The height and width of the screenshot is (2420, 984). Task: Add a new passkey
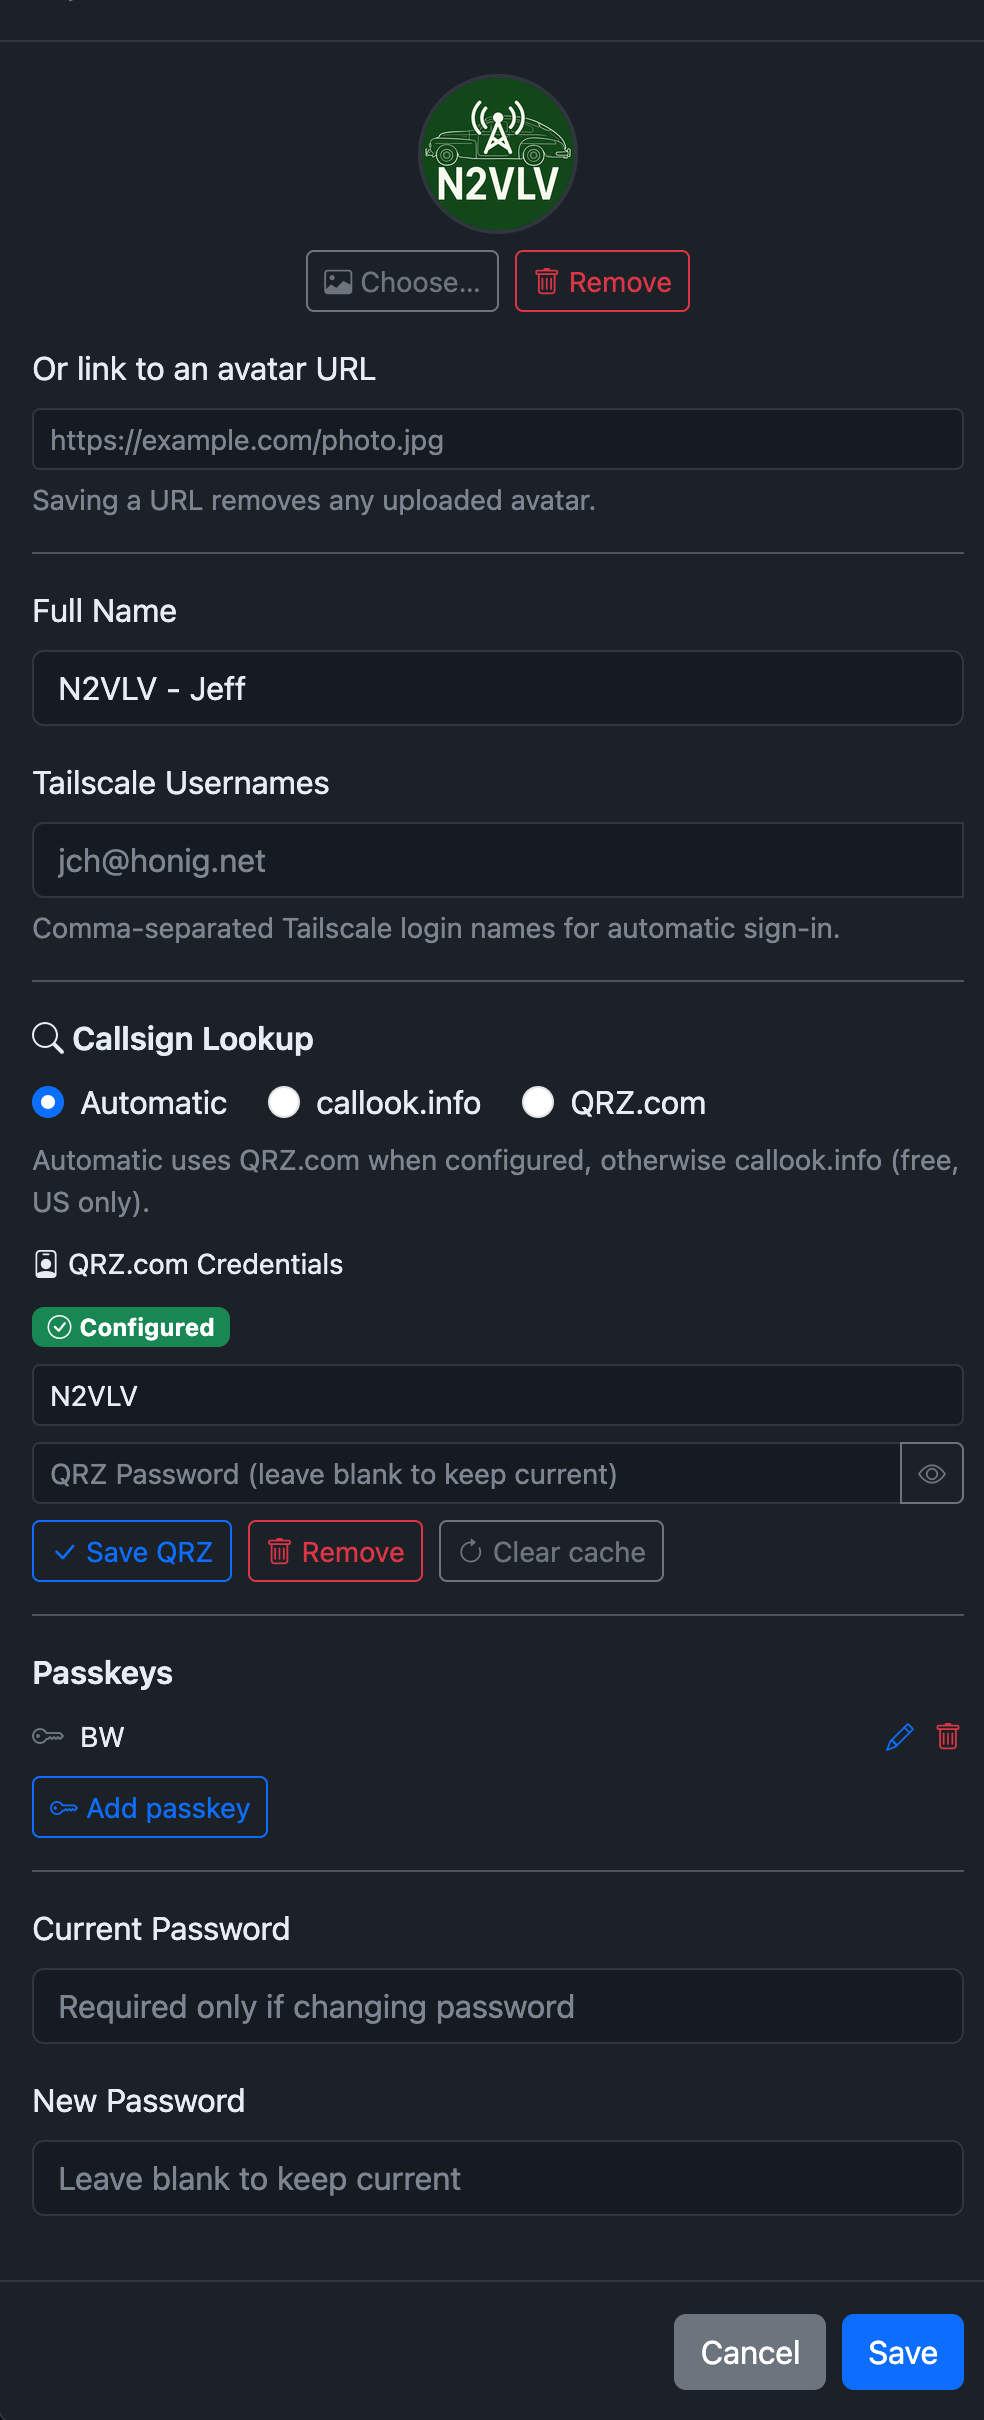pyautogui.click(x=150, y=1807)
